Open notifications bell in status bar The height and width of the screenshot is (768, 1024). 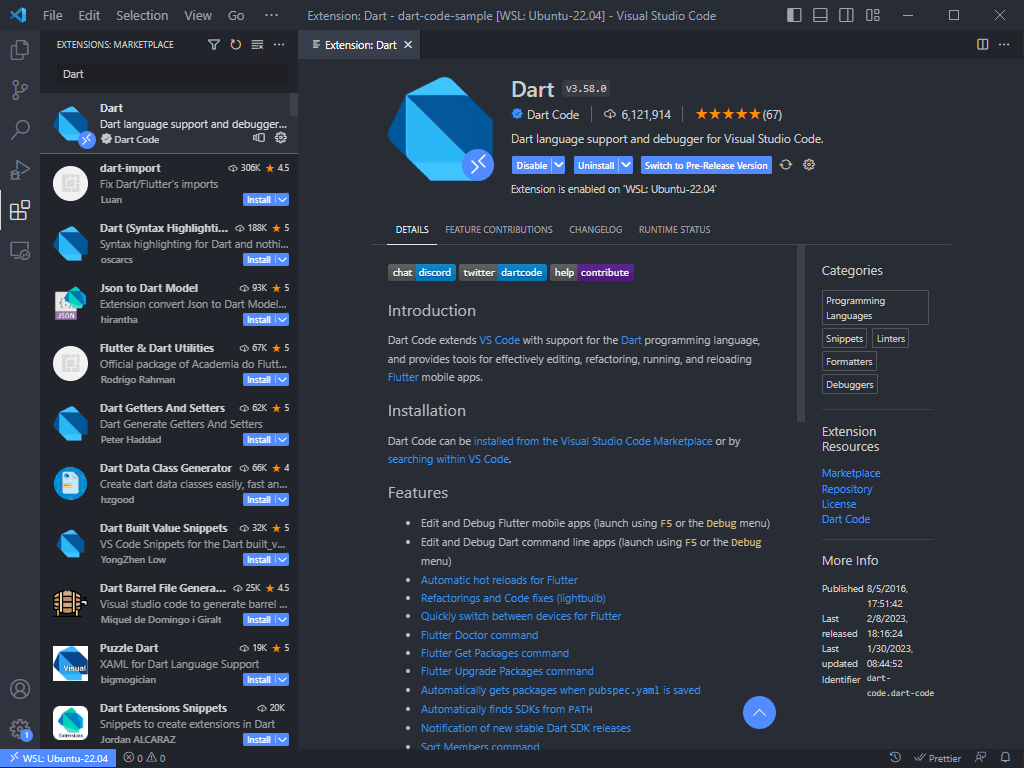1006,758
